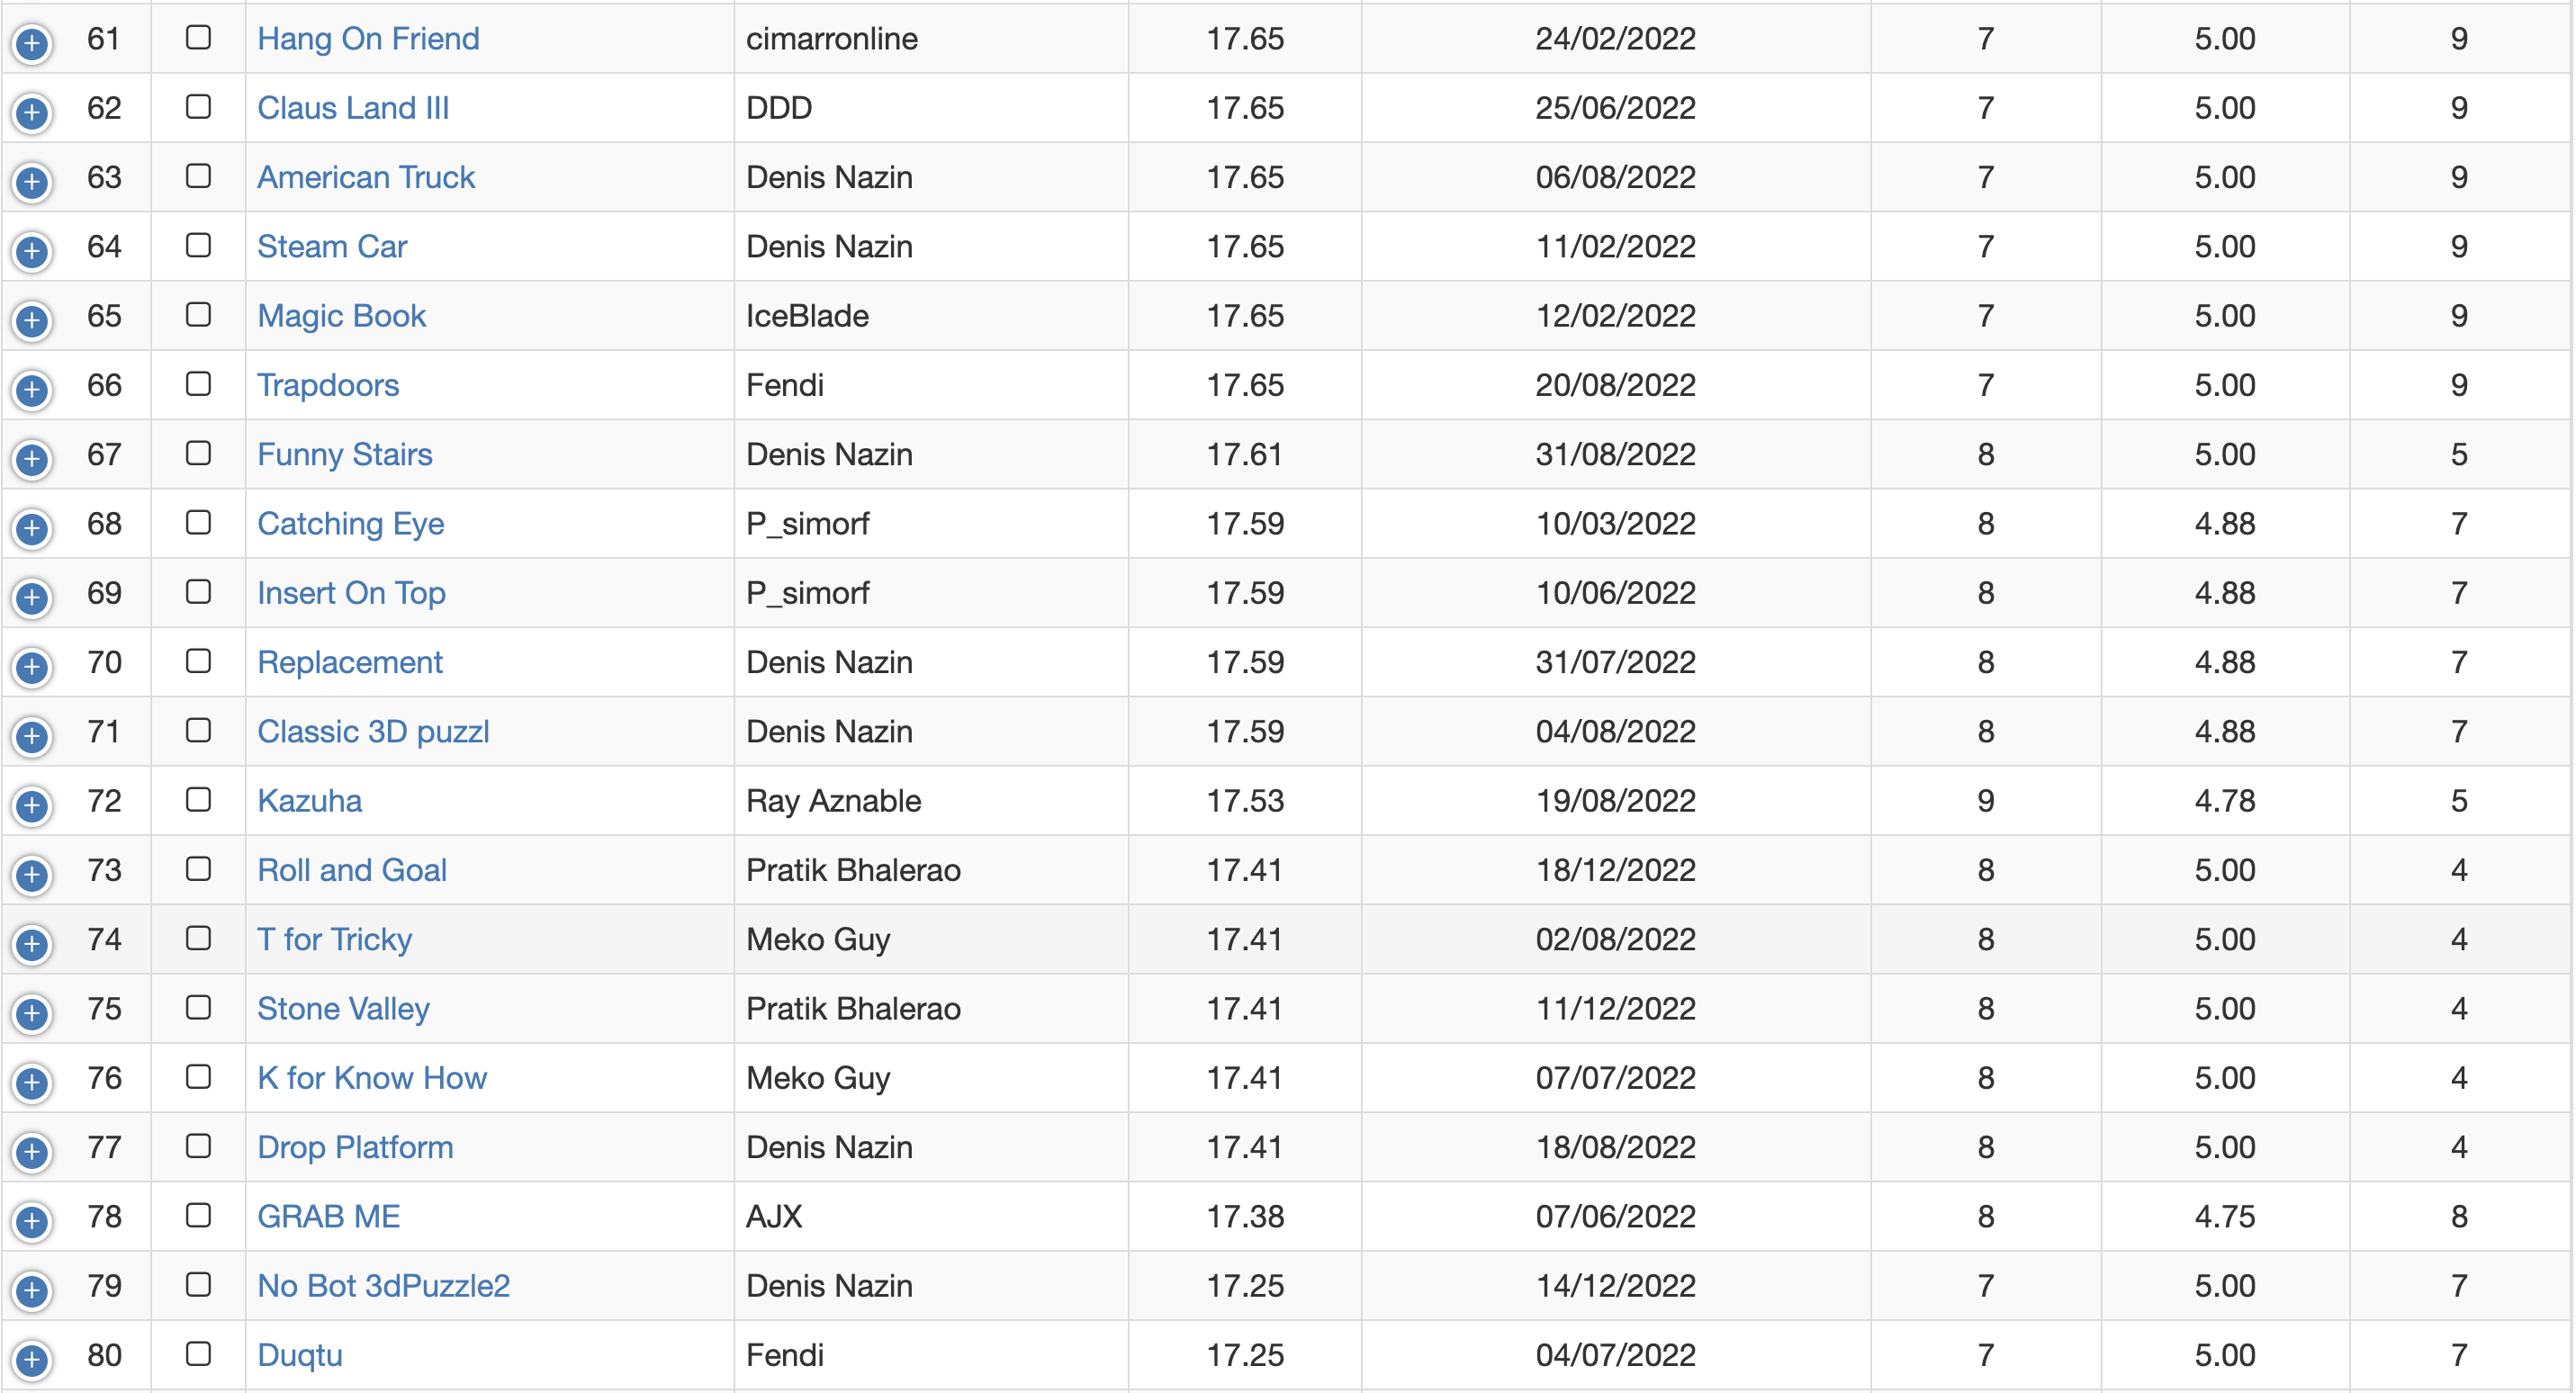
Task: Open the plus icon next to Kazuha
Action: (32, 805)
